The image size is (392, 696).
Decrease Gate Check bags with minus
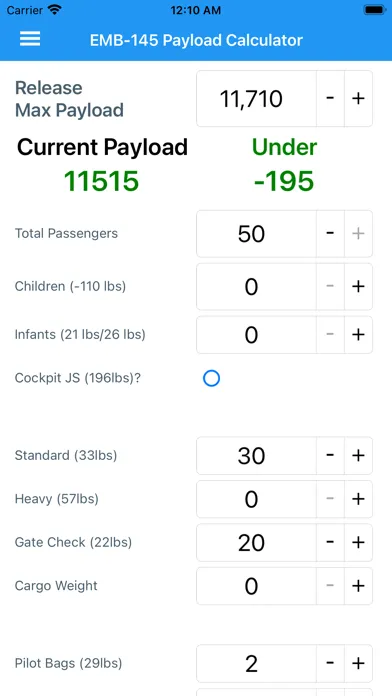pos(330,542)
